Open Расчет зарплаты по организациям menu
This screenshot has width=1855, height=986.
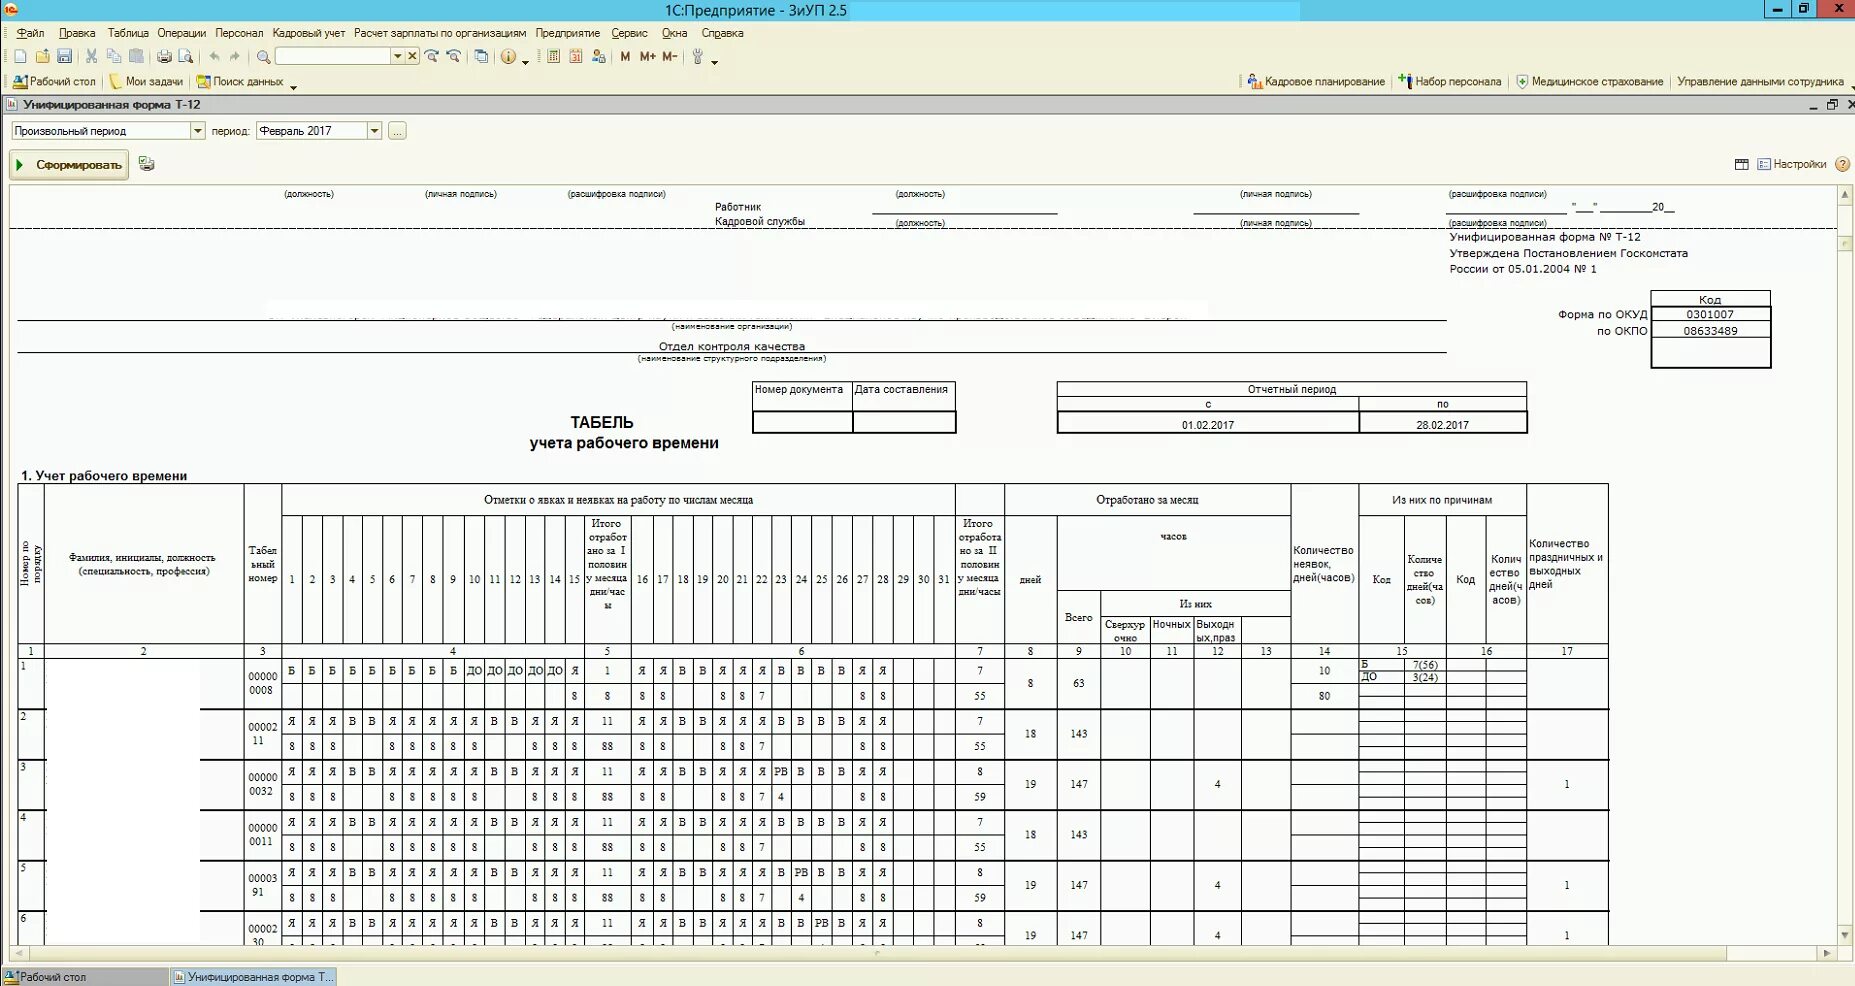[x=440, y=33]
